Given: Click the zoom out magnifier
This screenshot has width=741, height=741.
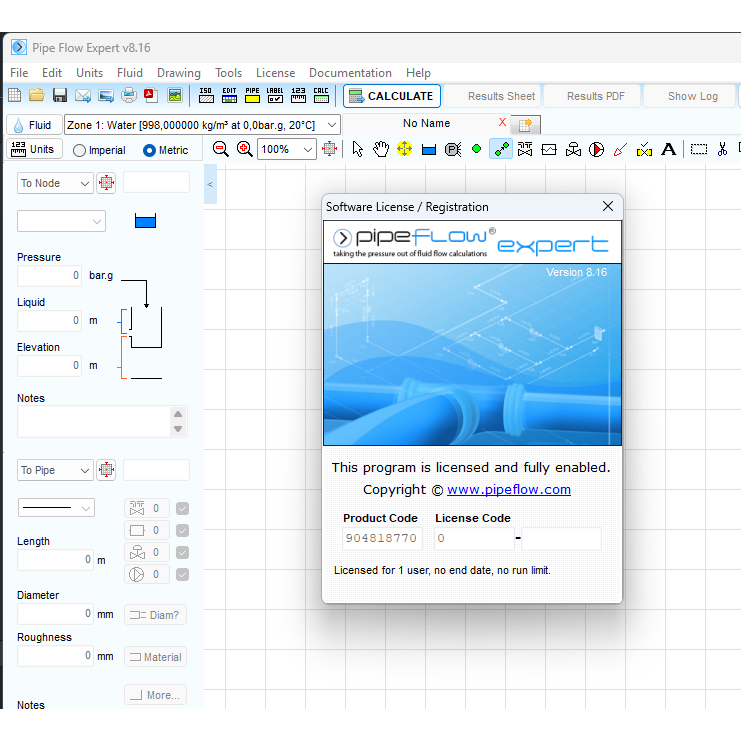Looking at the screenshot, I should click(x=220, y=149).
